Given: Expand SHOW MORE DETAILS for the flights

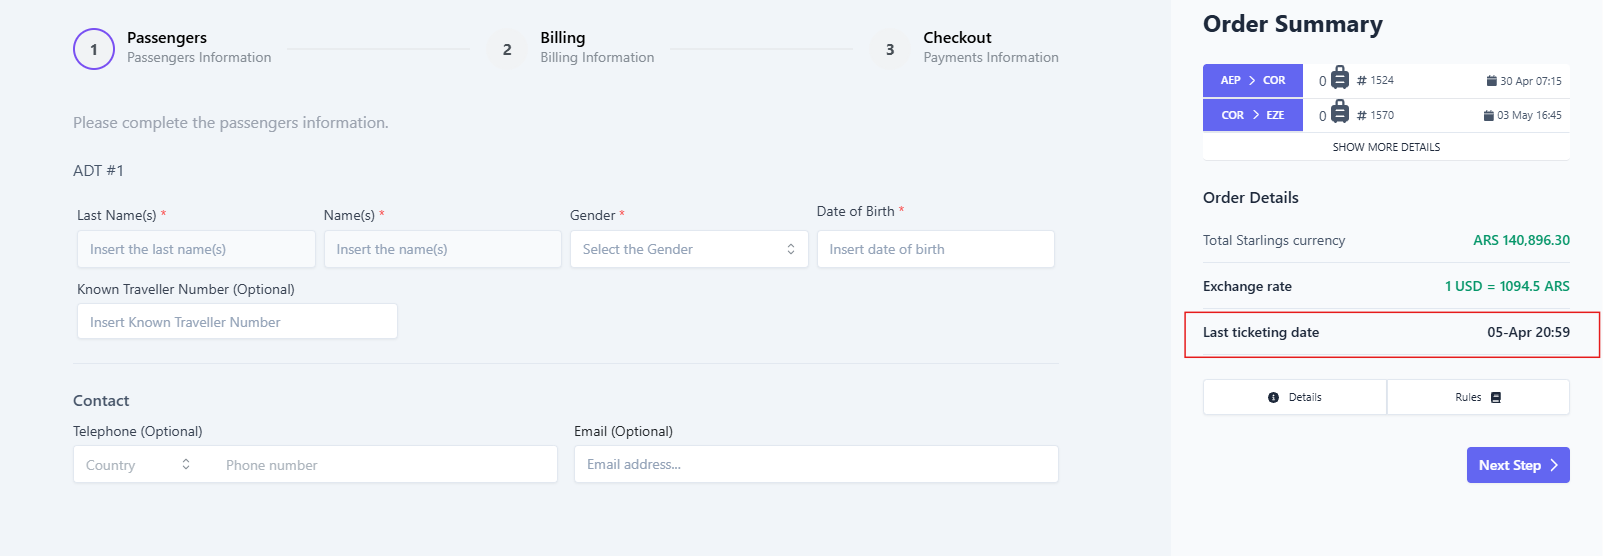Looking at the screenshot, I should 1386,147.
